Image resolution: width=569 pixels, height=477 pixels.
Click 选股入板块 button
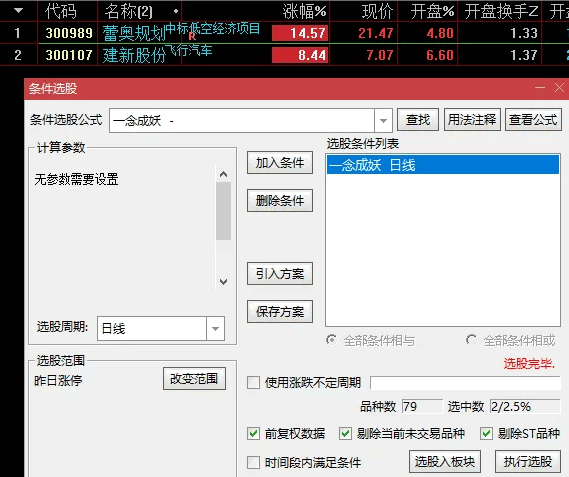pyautogui.click(x=445, y=461)
